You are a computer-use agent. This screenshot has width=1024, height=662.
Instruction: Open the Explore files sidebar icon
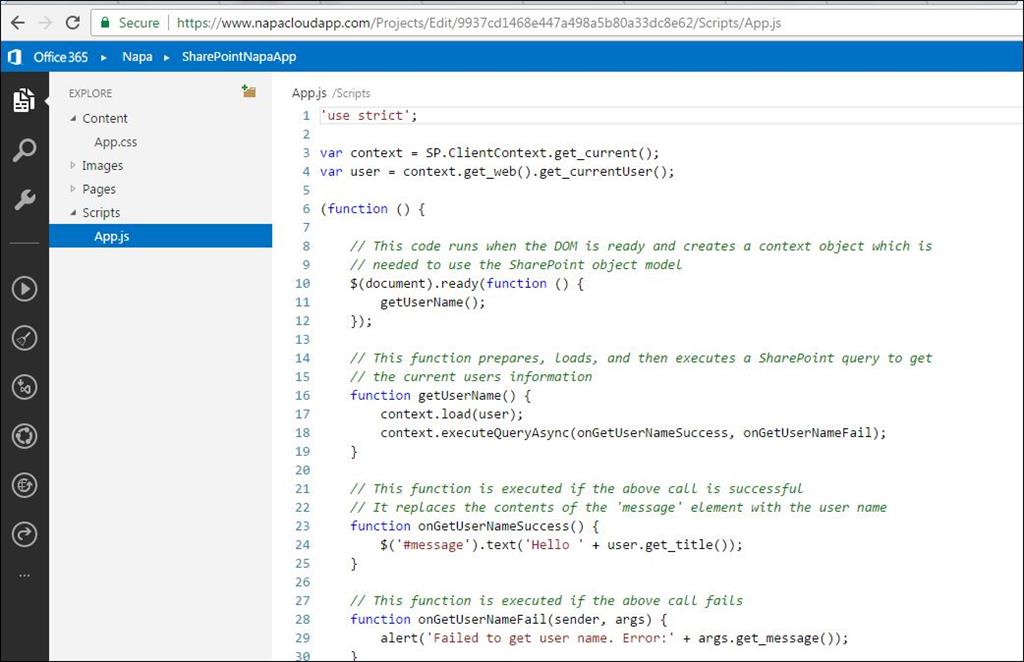[x=24, y=100]
